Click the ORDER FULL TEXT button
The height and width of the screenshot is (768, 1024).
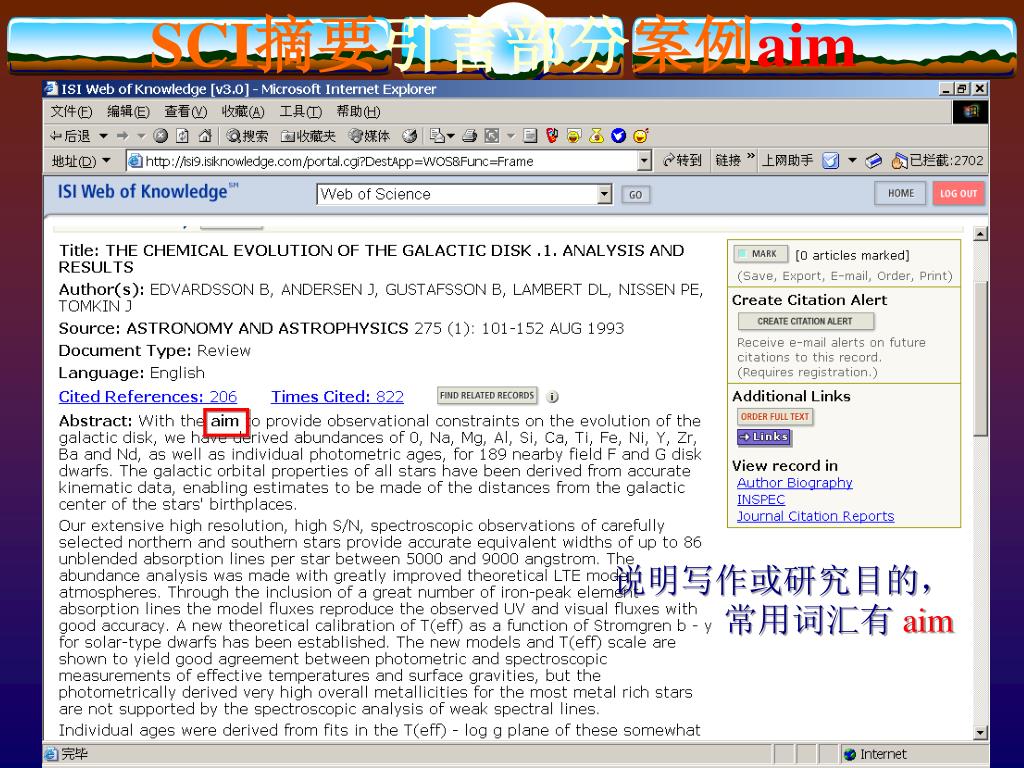tap(775, 417)
